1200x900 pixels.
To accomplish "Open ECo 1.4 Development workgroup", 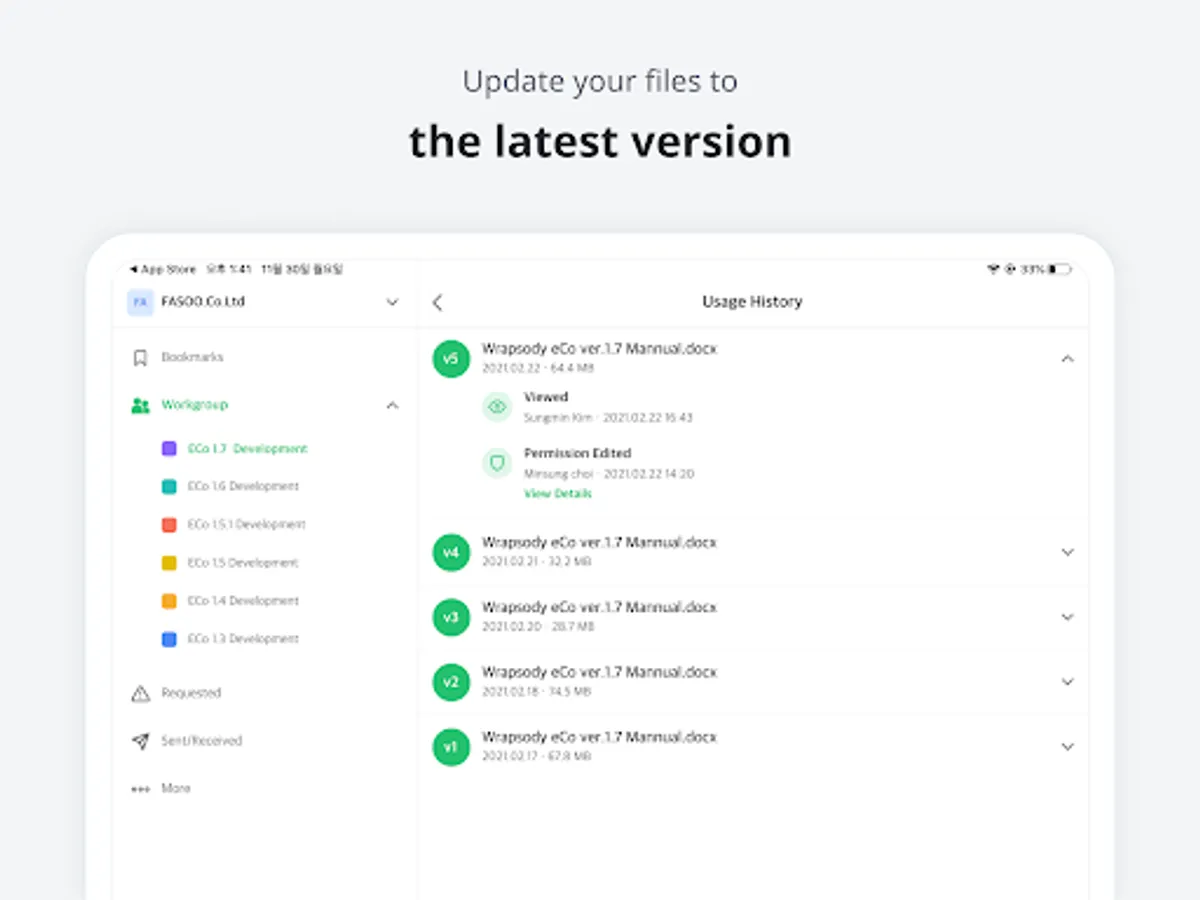I will 243,601.
